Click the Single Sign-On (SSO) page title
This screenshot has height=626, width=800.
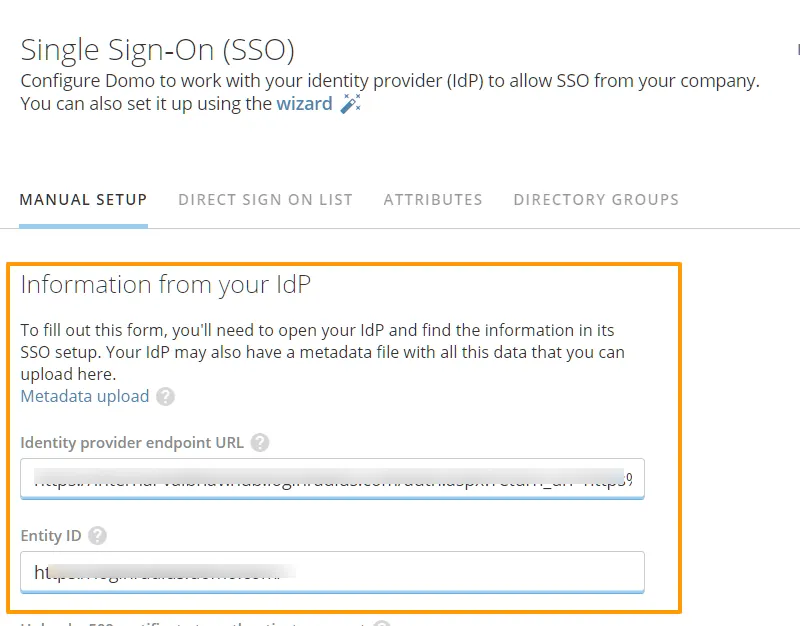(x=158, y=50)
